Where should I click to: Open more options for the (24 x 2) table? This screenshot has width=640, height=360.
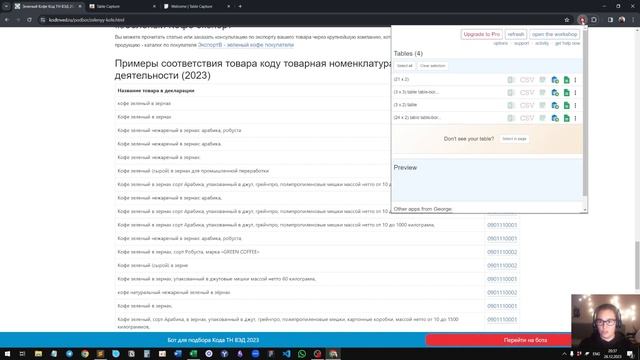tap(576, 118)
